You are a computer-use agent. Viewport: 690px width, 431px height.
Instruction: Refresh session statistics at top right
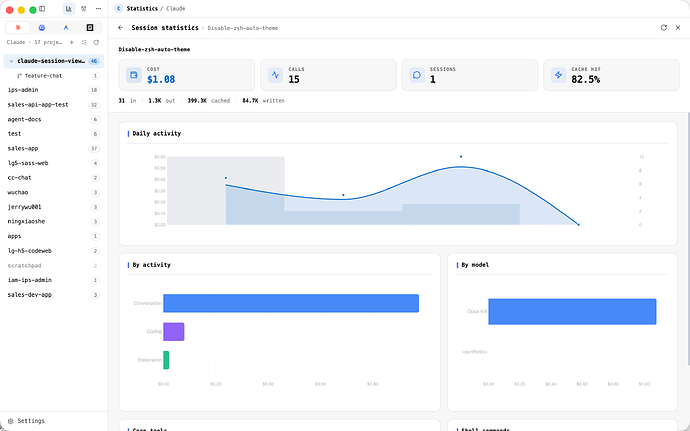664,28
